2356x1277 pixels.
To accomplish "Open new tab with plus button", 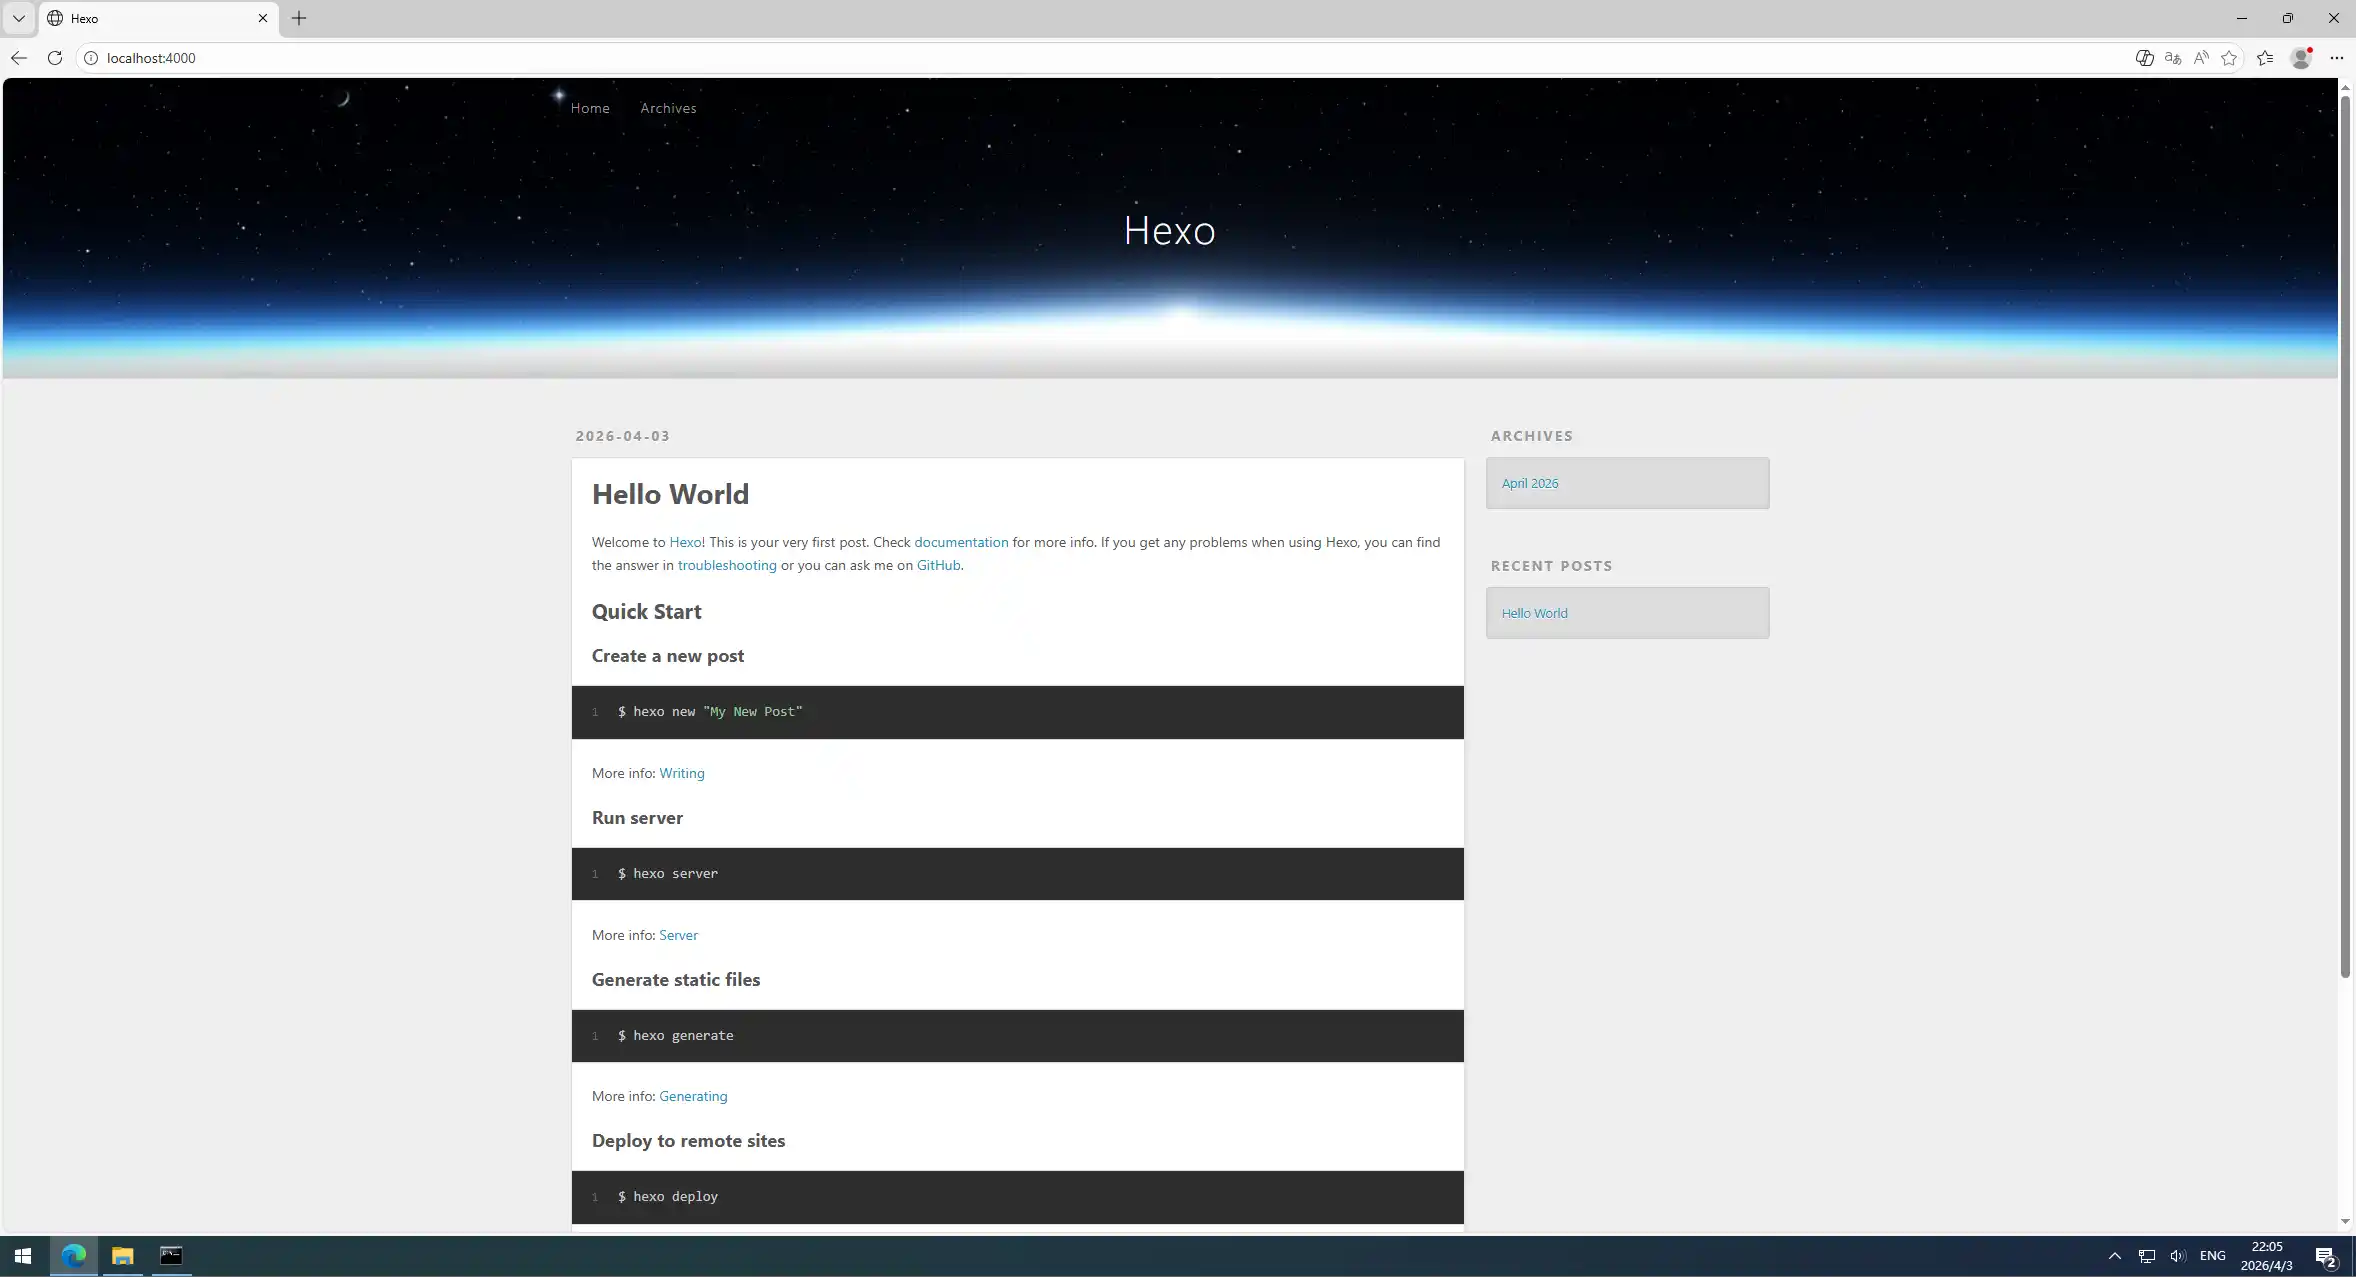I will (299, 18).
